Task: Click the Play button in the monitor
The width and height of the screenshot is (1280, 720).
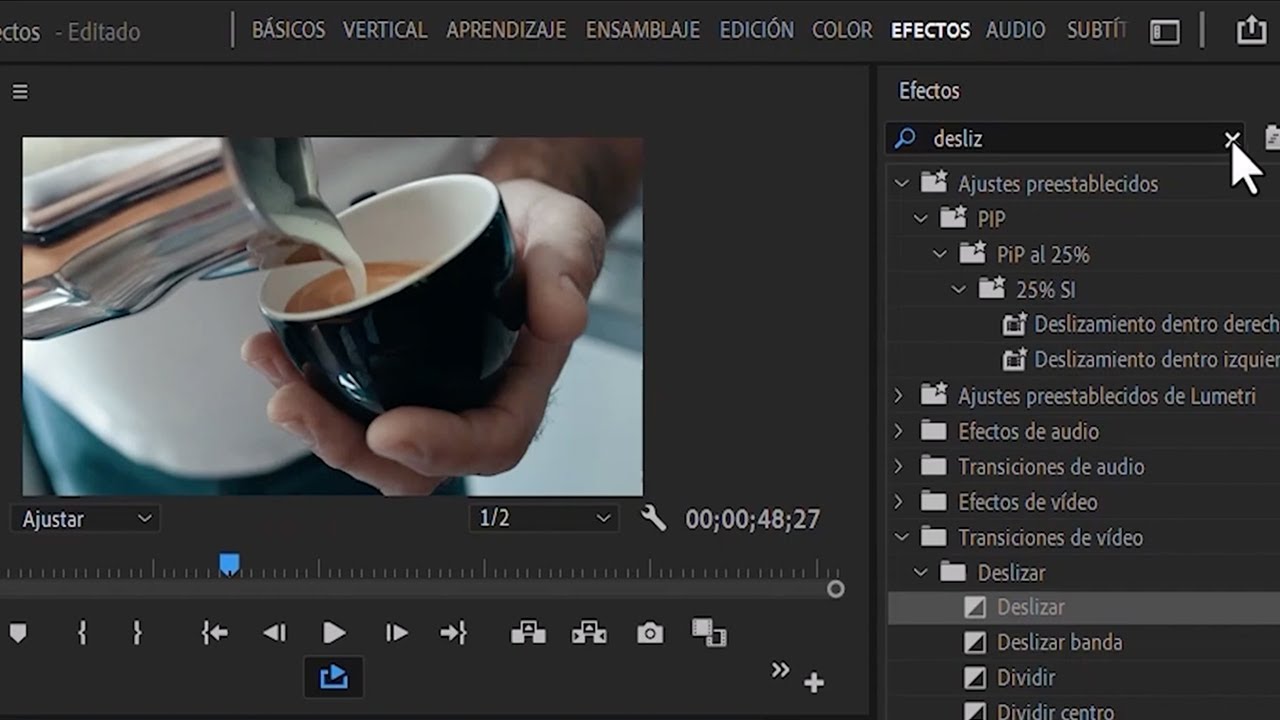Action: 334,633
